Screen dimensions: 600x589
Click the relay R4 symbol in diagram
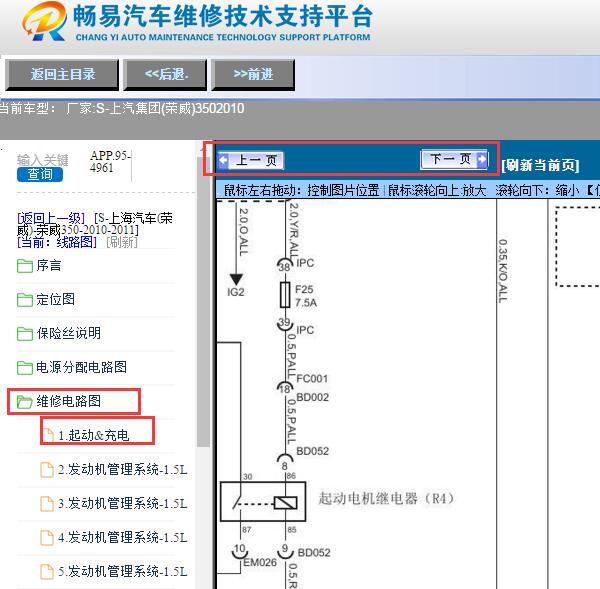pos(263,502)
